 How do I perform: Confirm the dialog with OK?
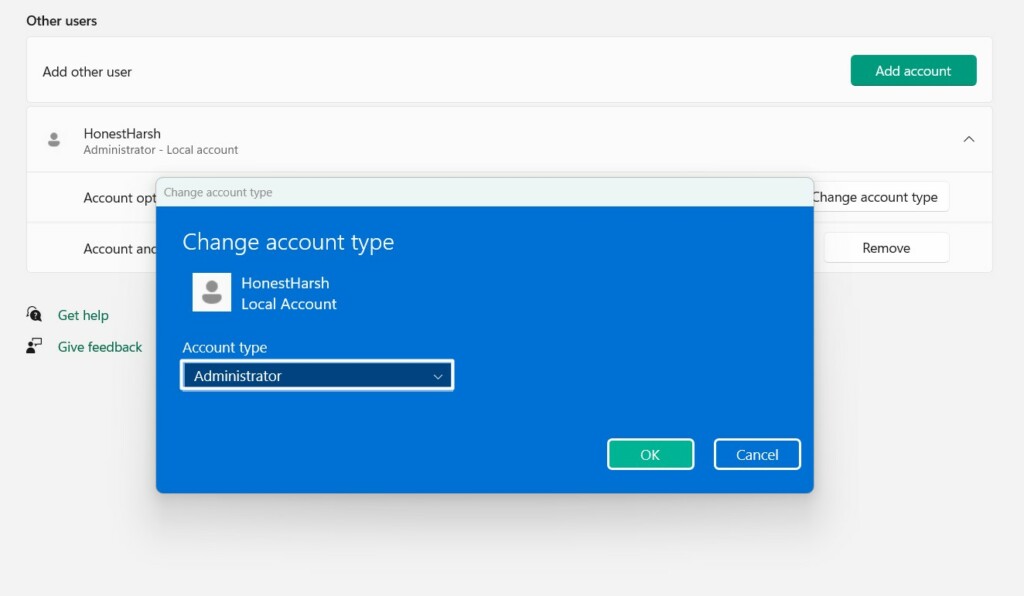650,455
